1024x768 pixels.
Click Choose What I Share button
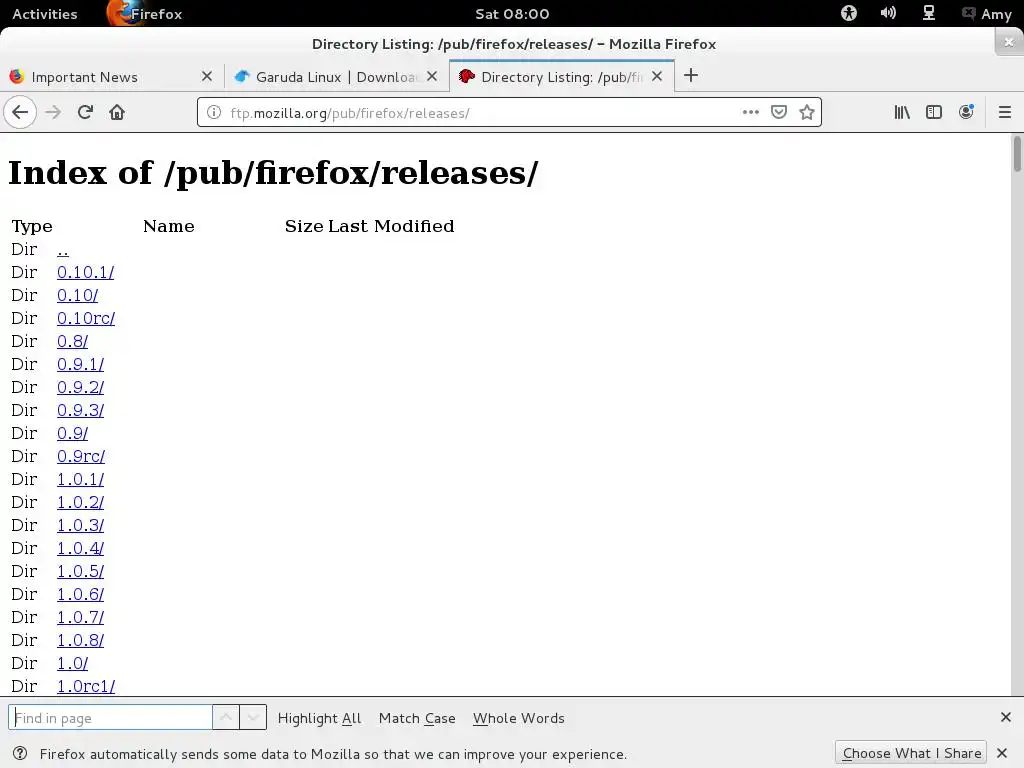tap(912, 753)
